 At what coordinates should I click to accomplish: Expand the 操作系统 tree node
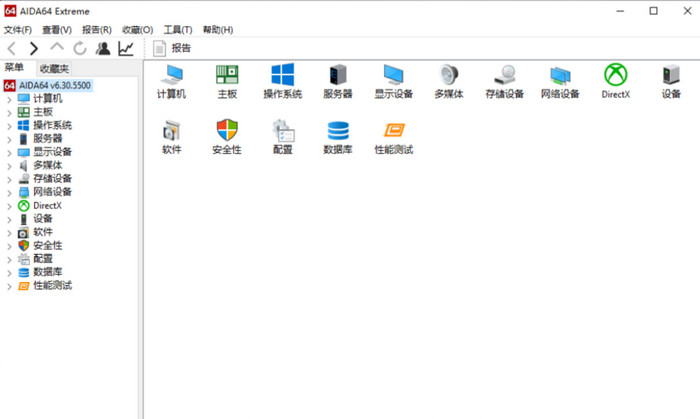pyautogui.click(x=9, y=126)
